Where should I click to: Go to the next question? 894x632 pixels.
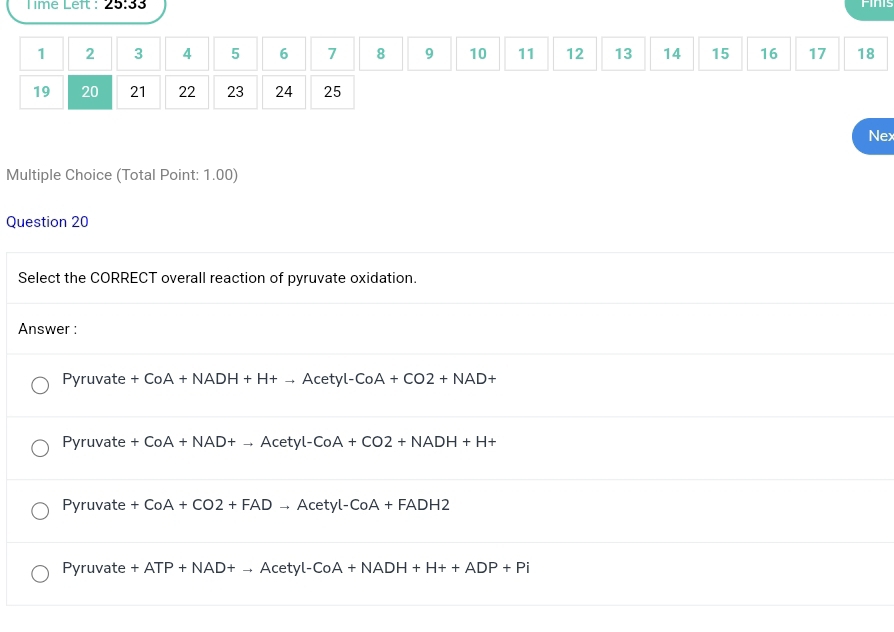(876, 136)
